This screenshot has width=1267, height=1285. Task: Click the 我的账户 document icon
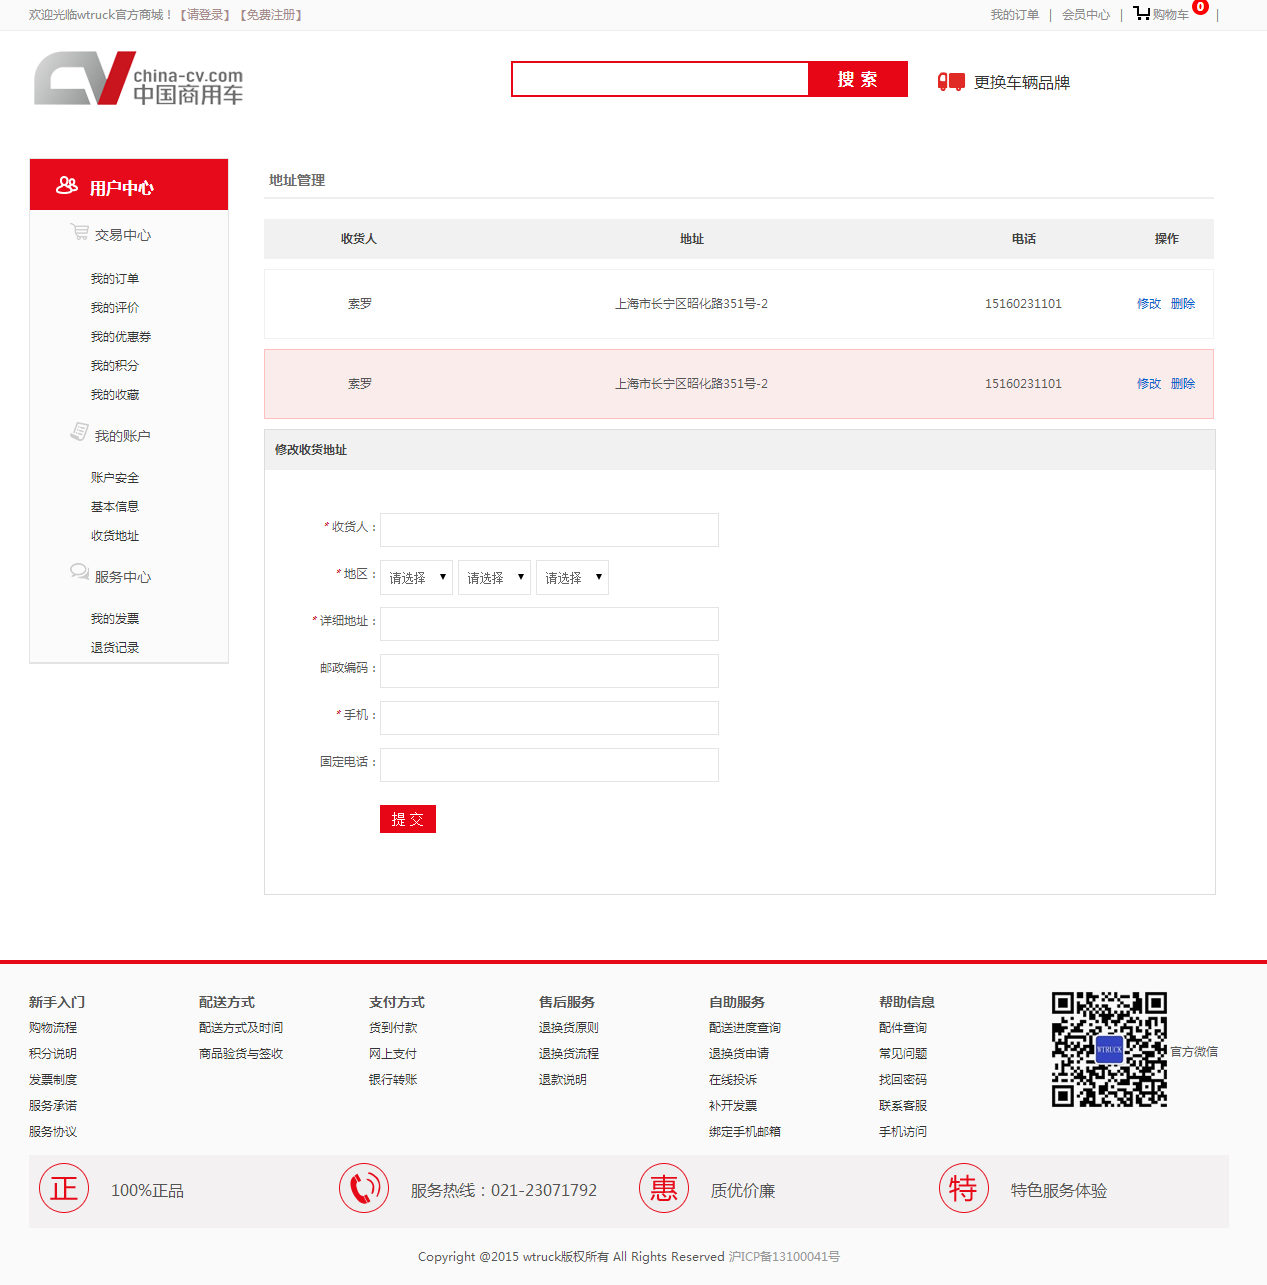(x=79, y=432)
